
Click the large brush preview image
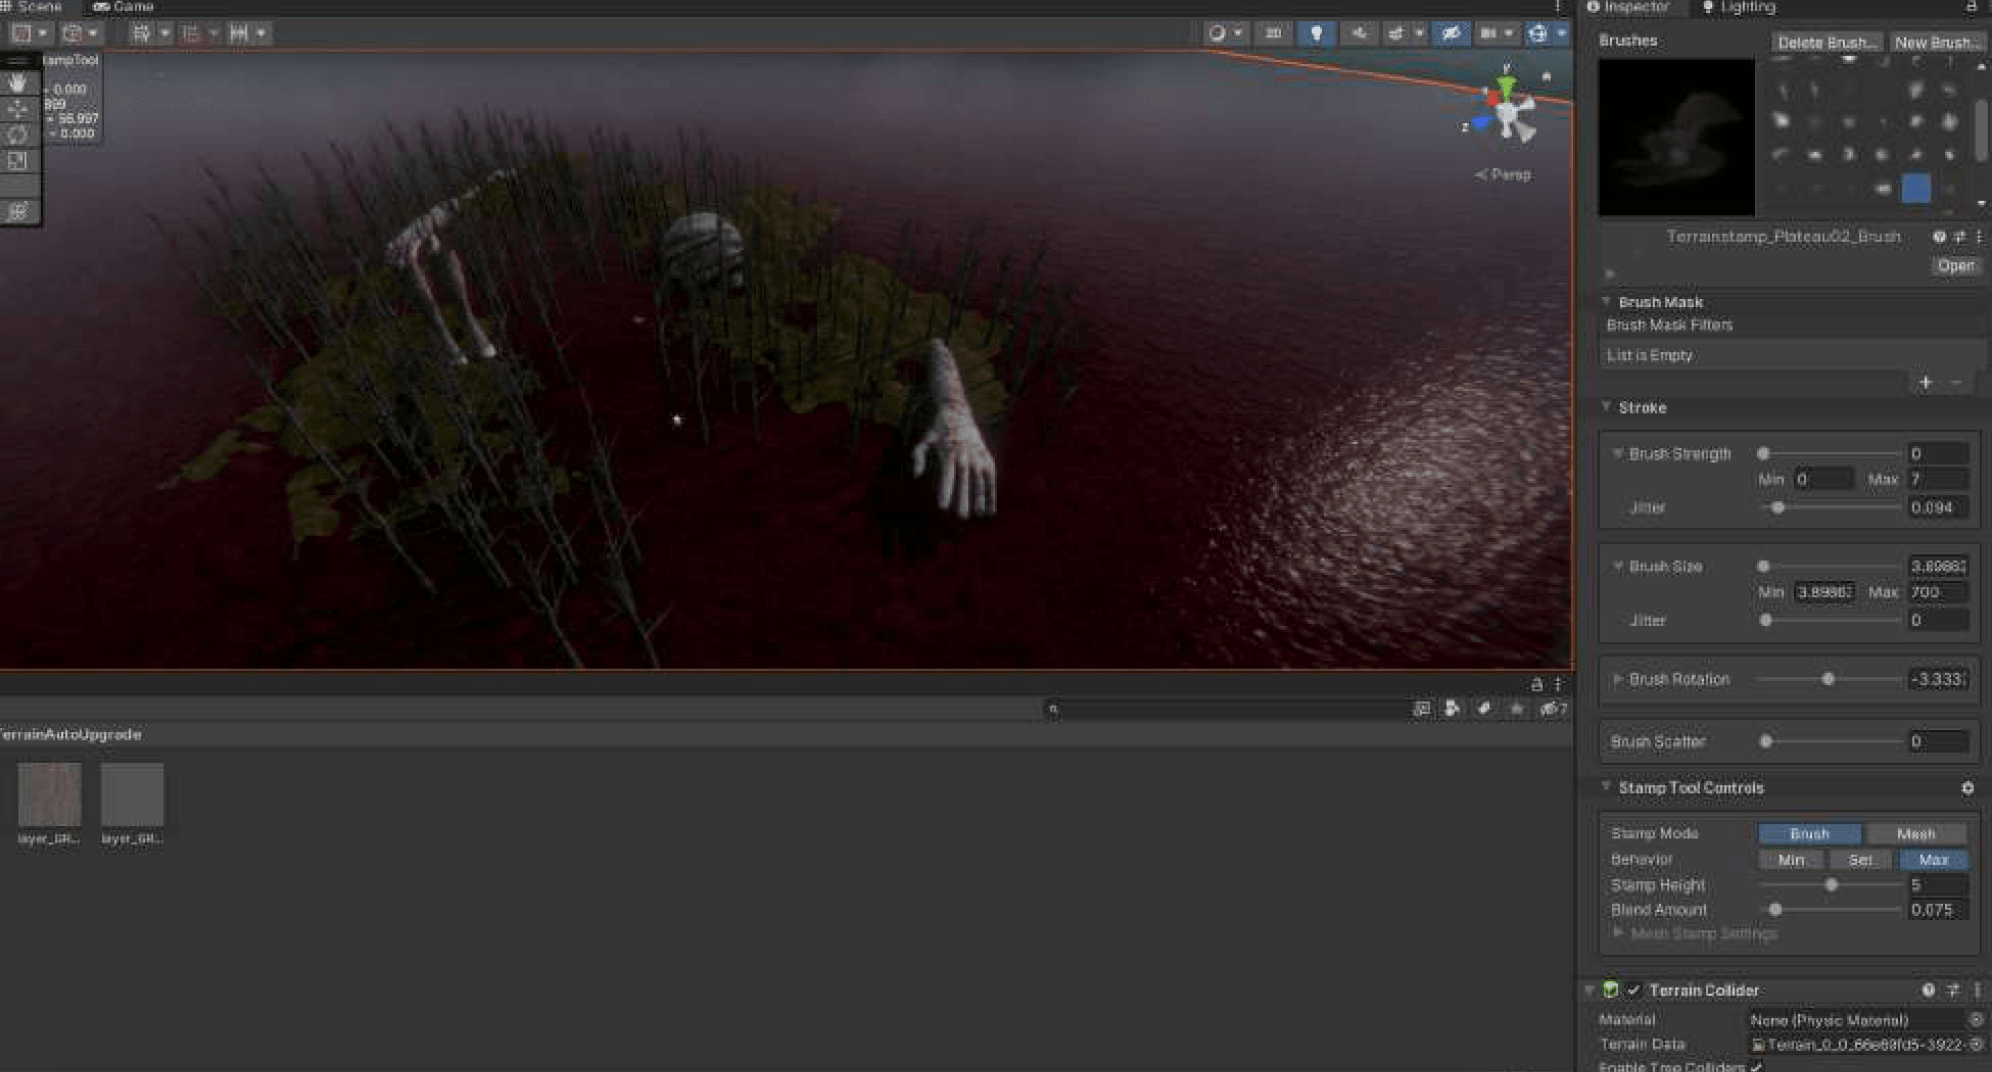(1676, 137)
